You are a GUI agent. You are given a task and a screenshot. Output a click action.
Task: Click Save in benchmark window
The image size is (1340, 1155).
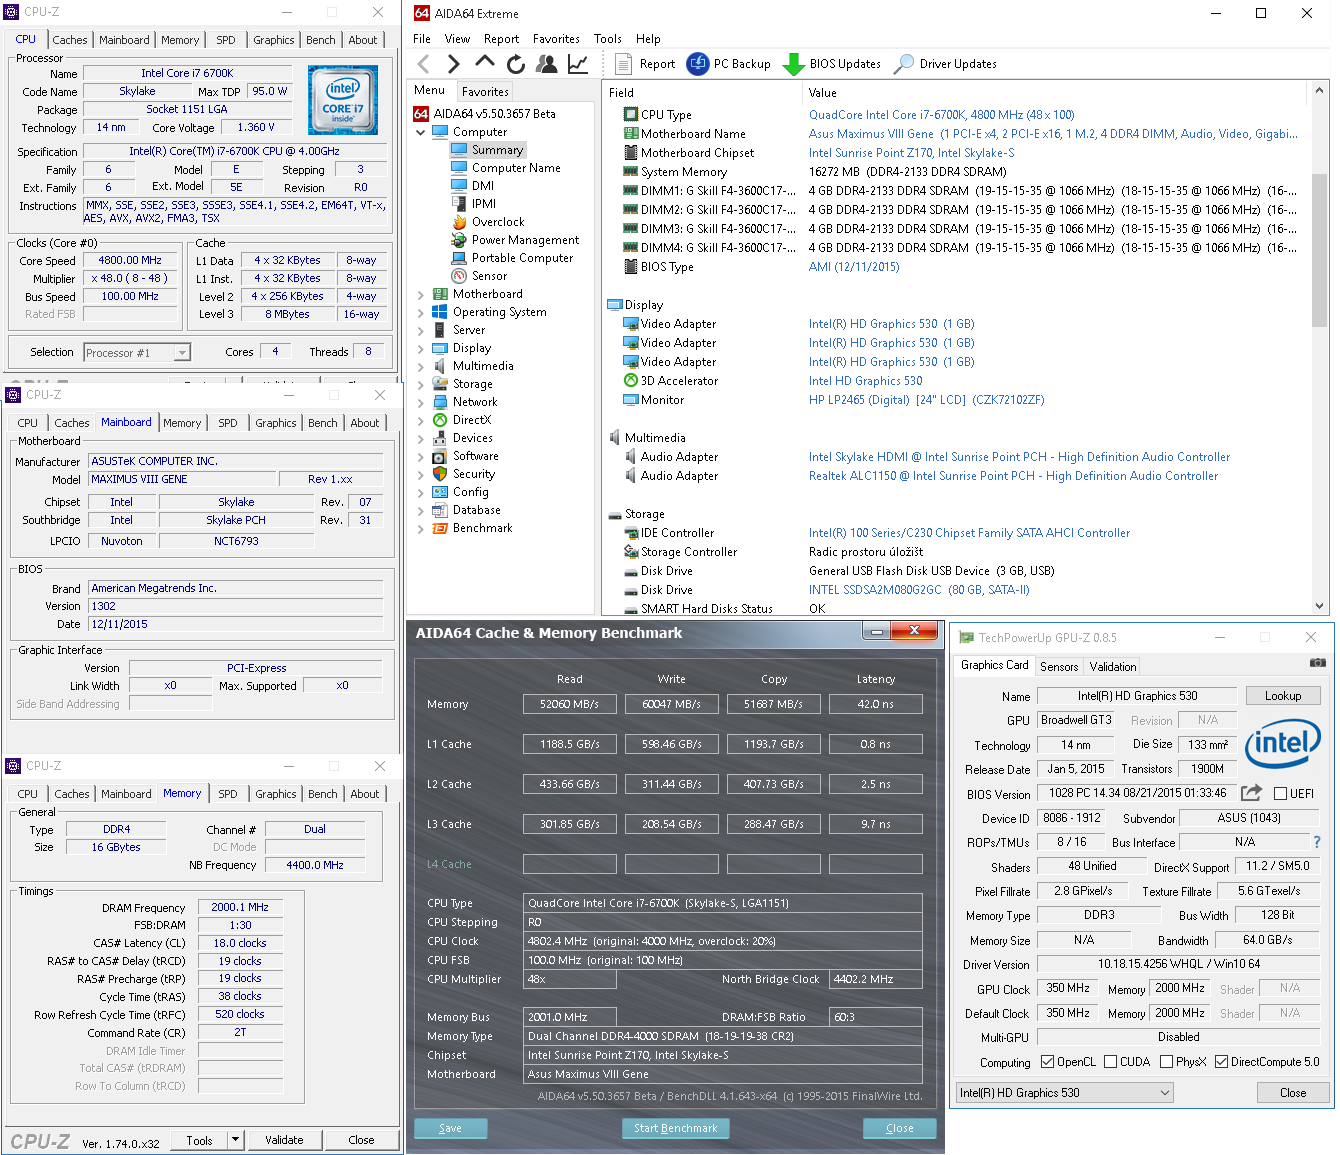[450, 1128]
